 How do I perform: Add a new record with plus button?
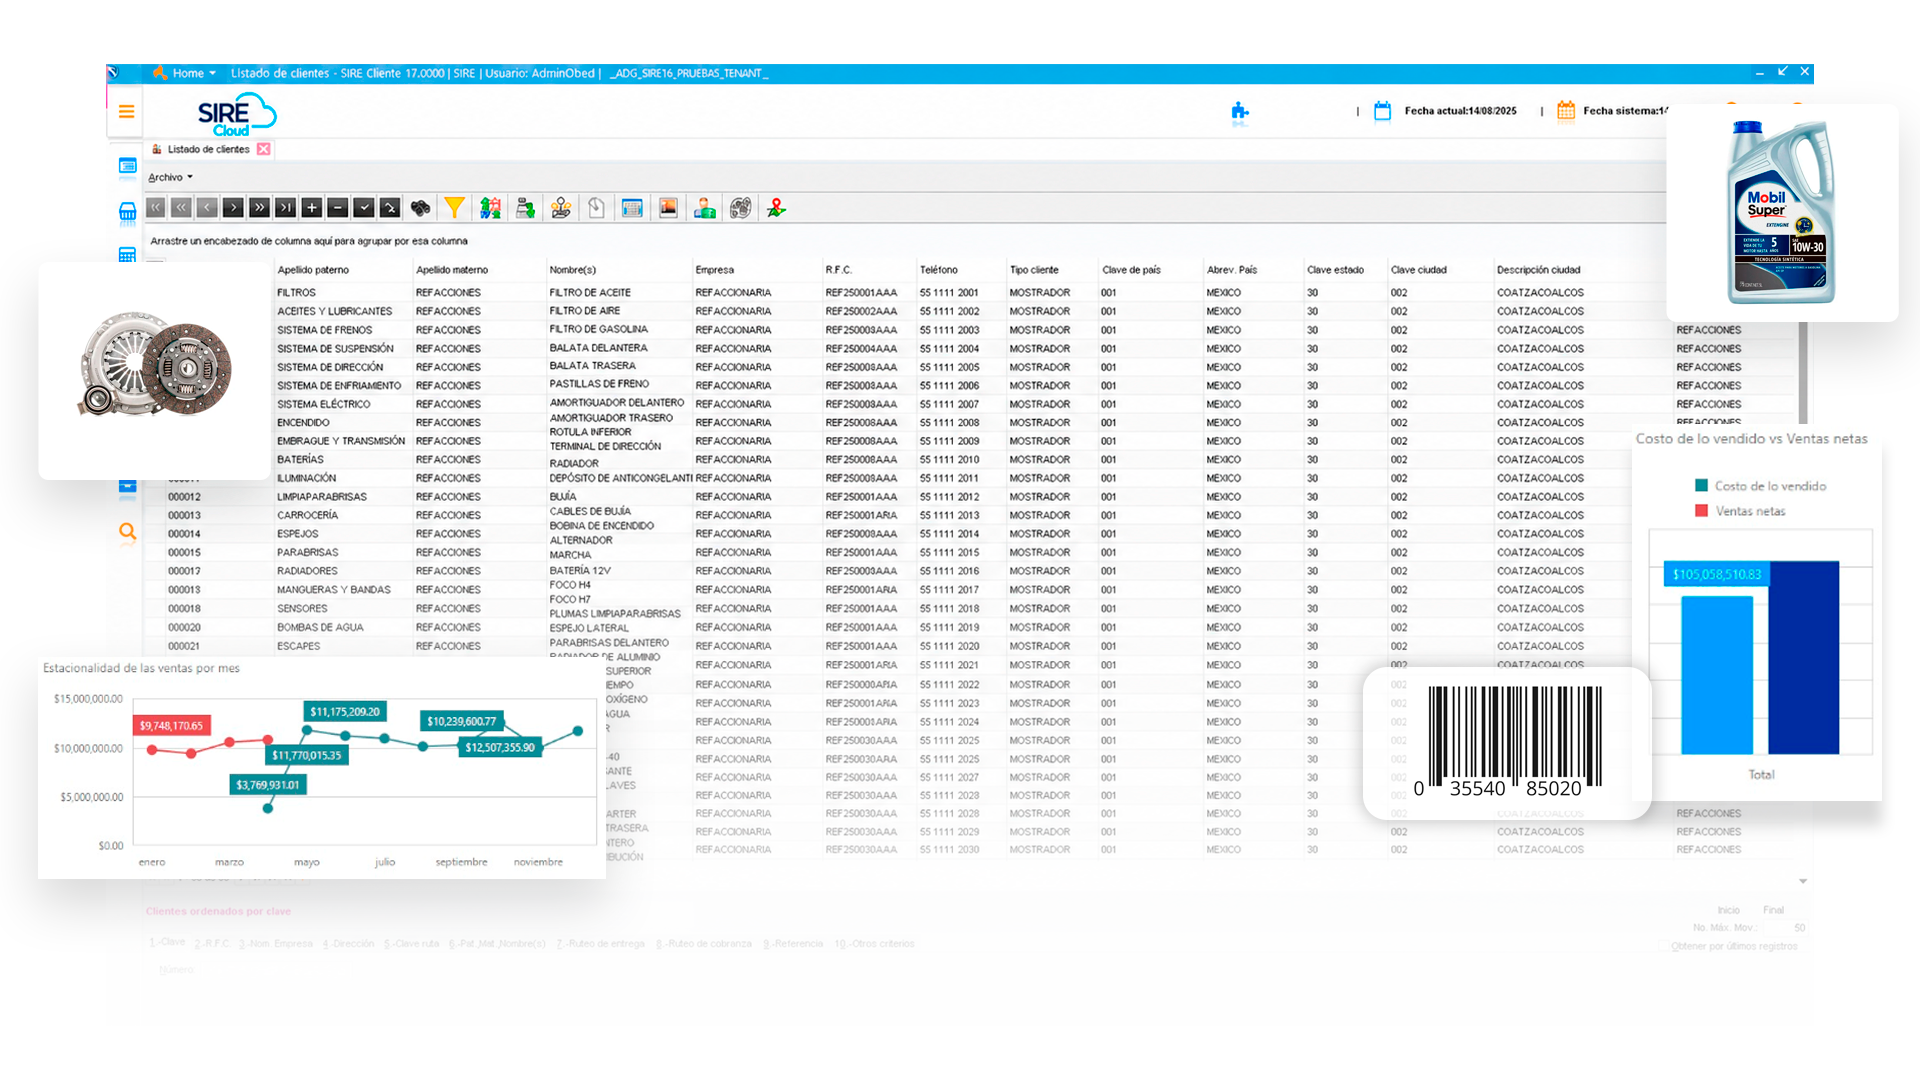311,208
